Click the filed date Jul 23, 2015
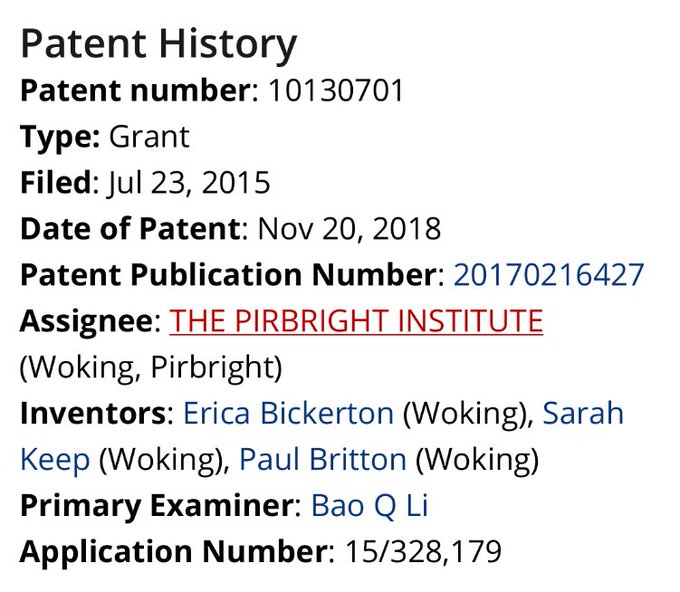The image size is (680, 592). tap(190, 183)
